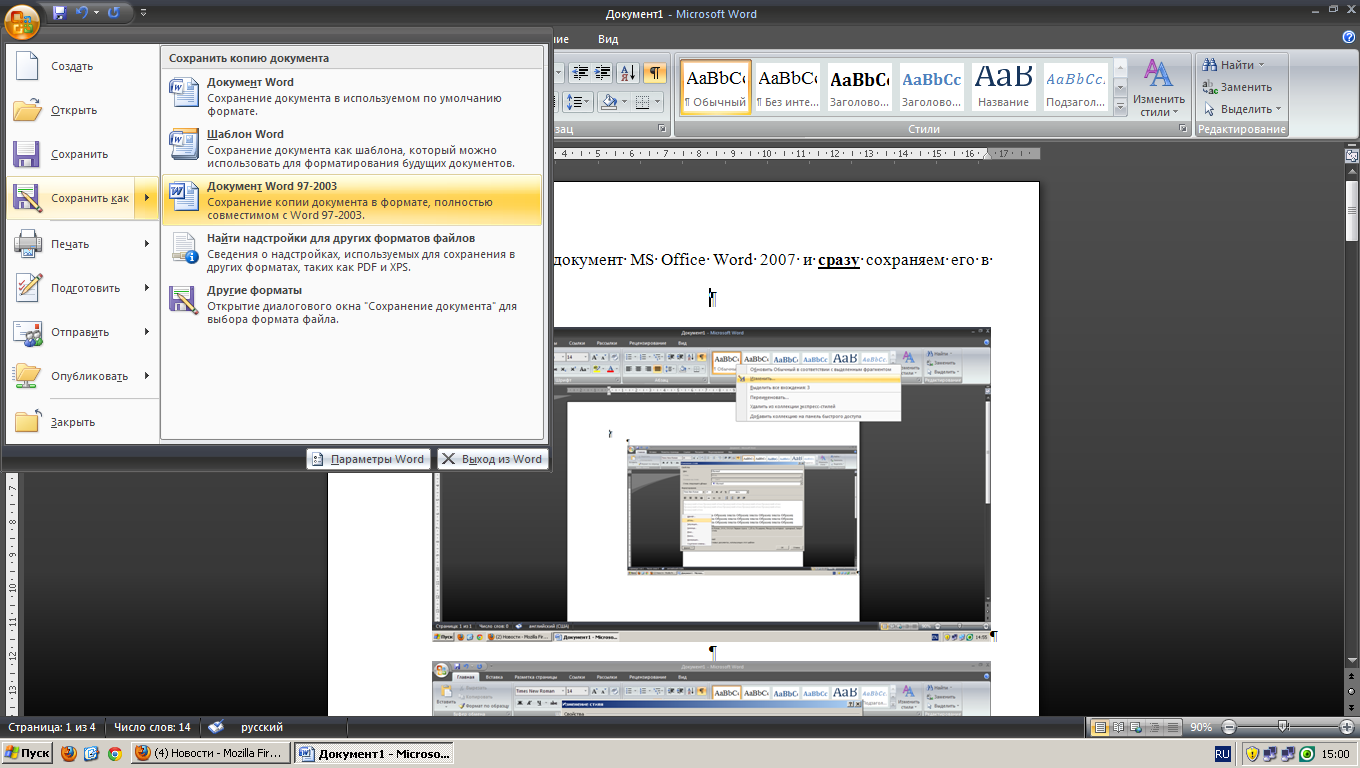Screen dimensions: 1360x768
Task: Apply the Название style
Action: pos(1004,87)
